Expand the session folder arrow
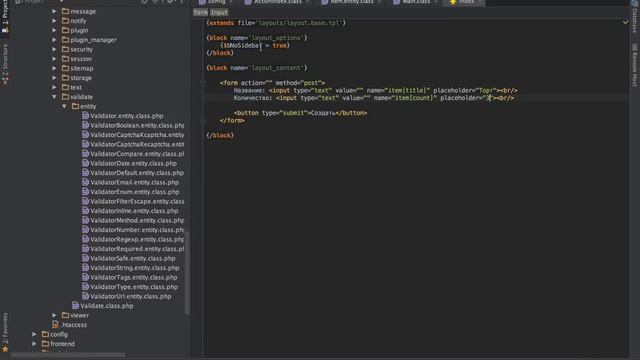The height and width of the screenshot is (360, 640). 54,59
